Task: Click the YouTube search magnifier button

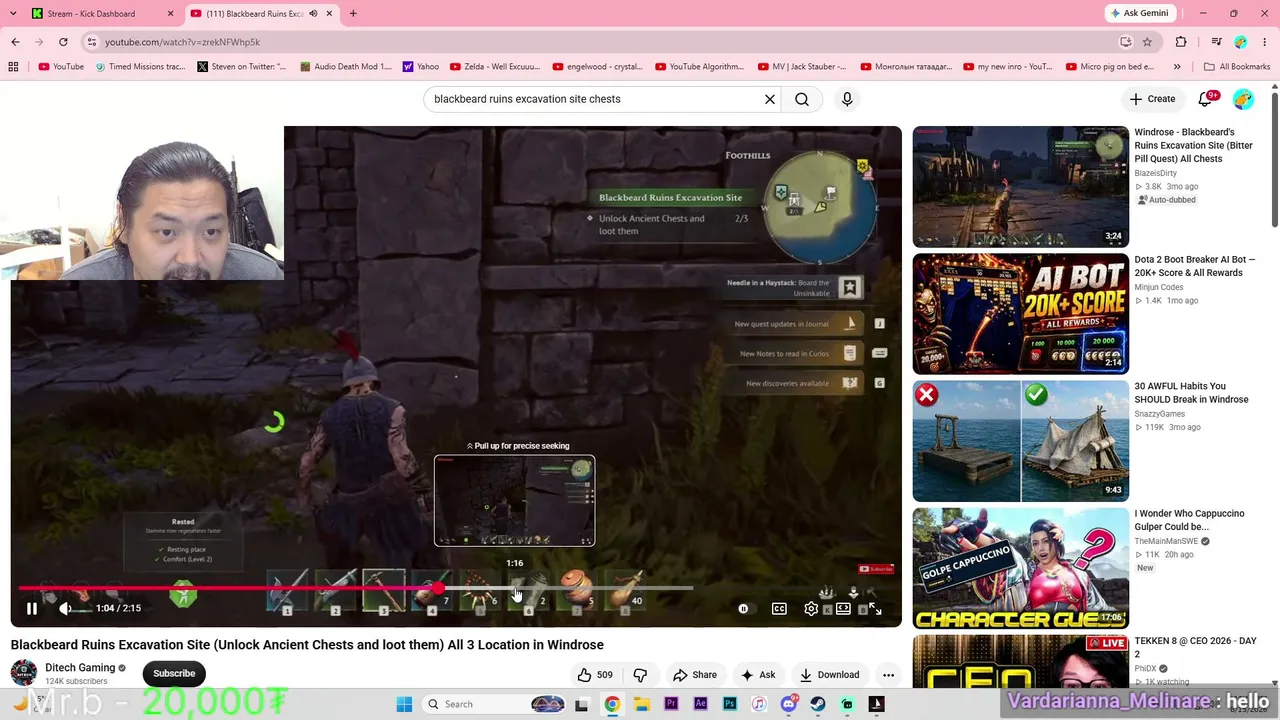Action: click(802, 99)
